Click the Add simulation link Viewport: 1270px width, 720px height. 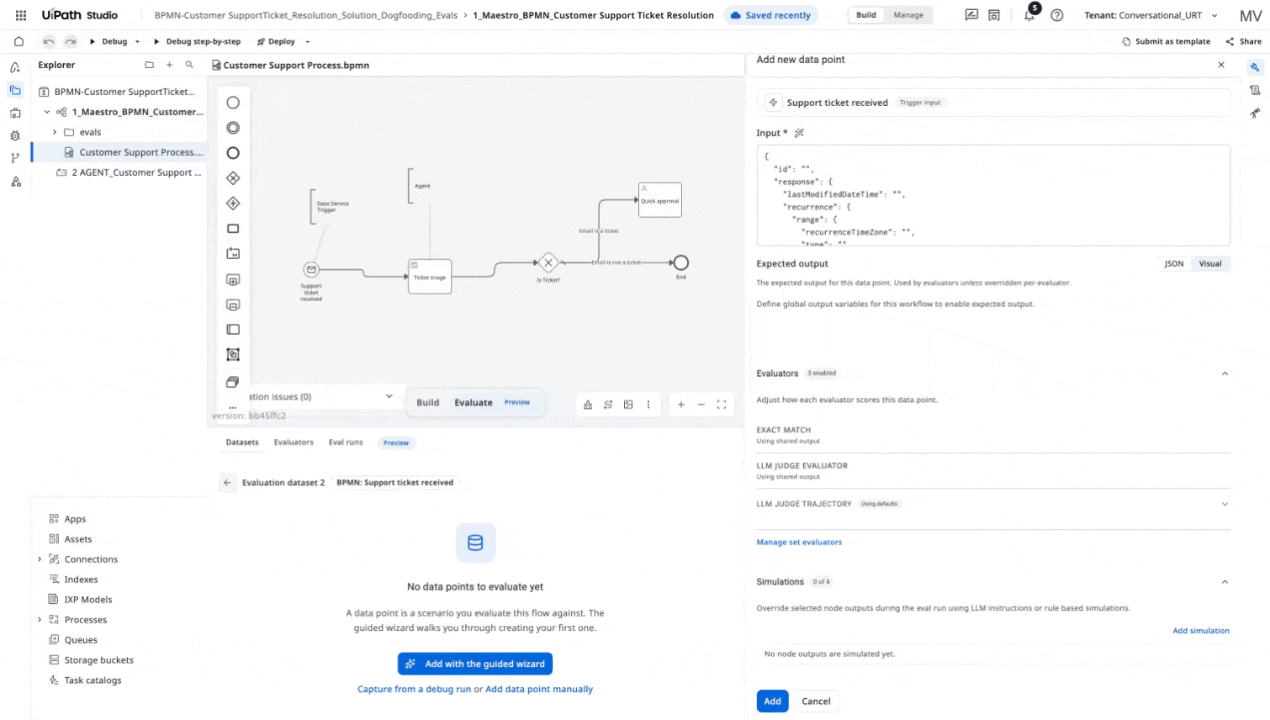pyautogui.click(x=1201, y=631)
